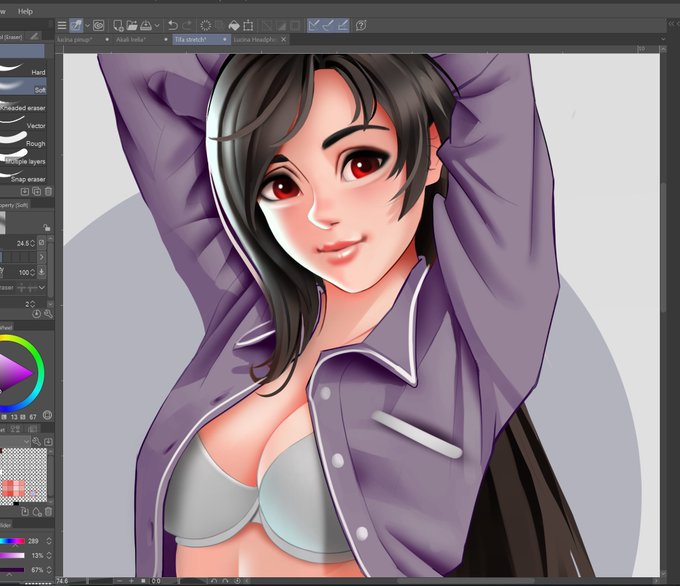Open the Clip Studio Assets spiral icon

point(98,26)
